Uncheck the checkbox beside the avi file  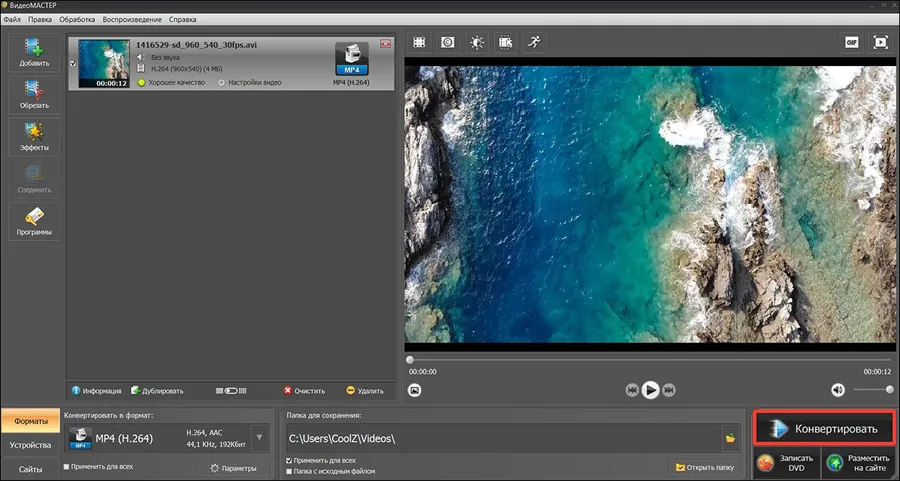click(x=73, y=64)
